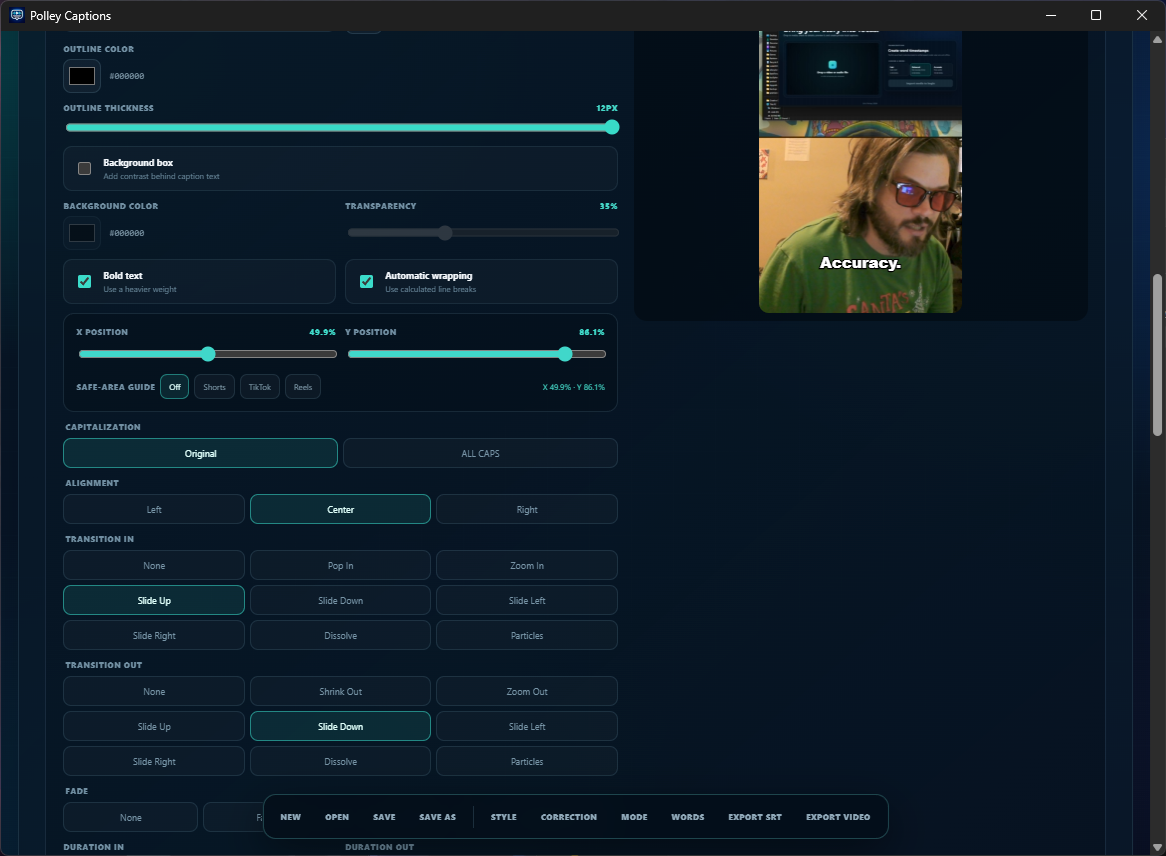This screenshot has height=856, width=1166.
Task: Click the outline color hex value
Action: 127,76
